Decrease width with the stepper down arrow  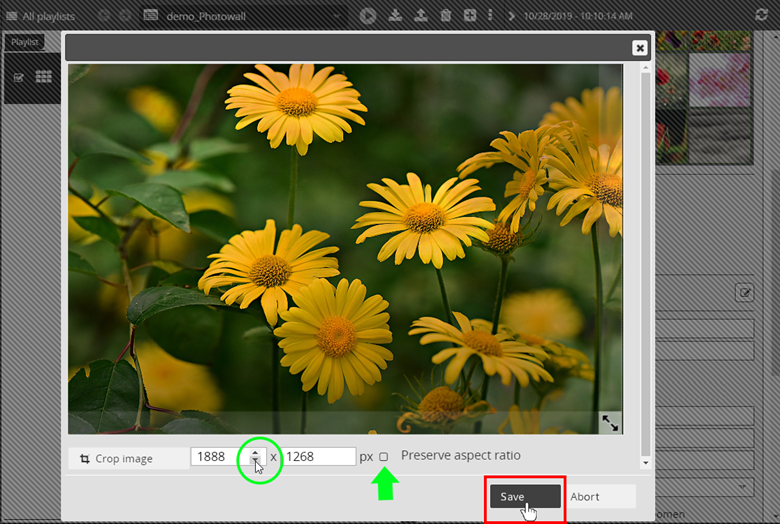(255, 461)
